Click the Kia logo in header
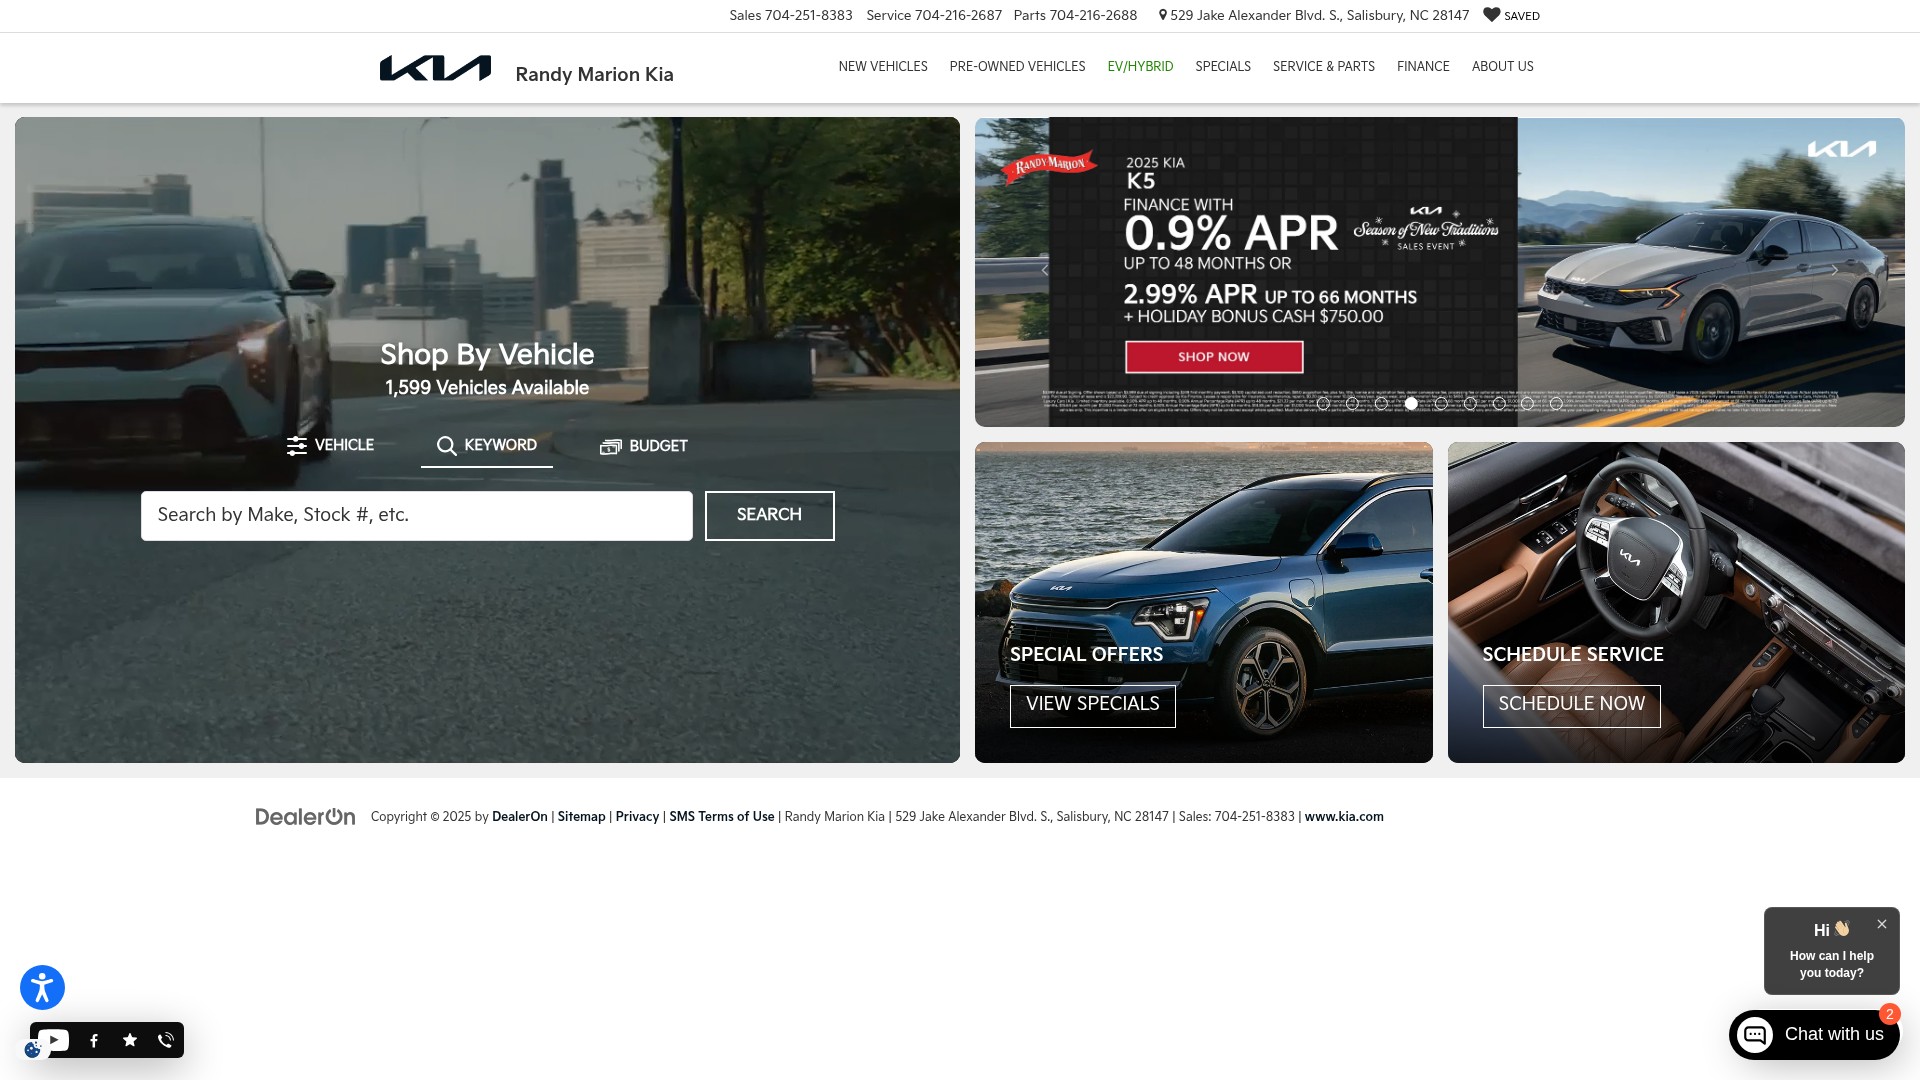1920x1080 pixels. pyautogui.click(x=435, y=68)
